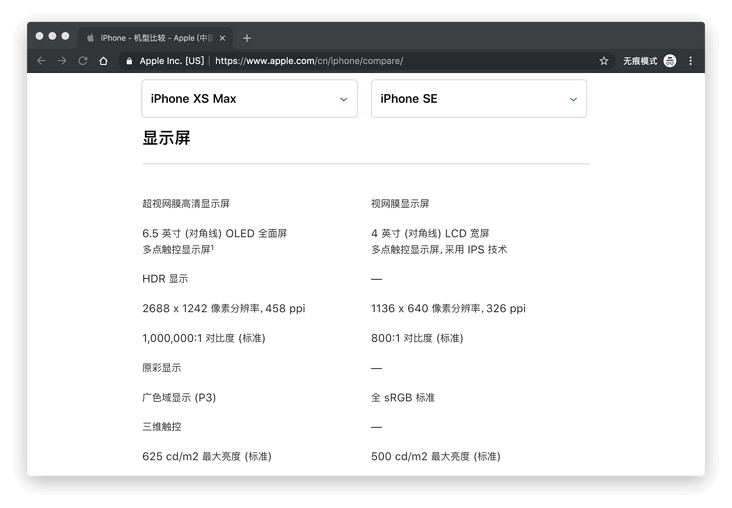Bookmark this page with the star
732x508 pixels.
604,61
